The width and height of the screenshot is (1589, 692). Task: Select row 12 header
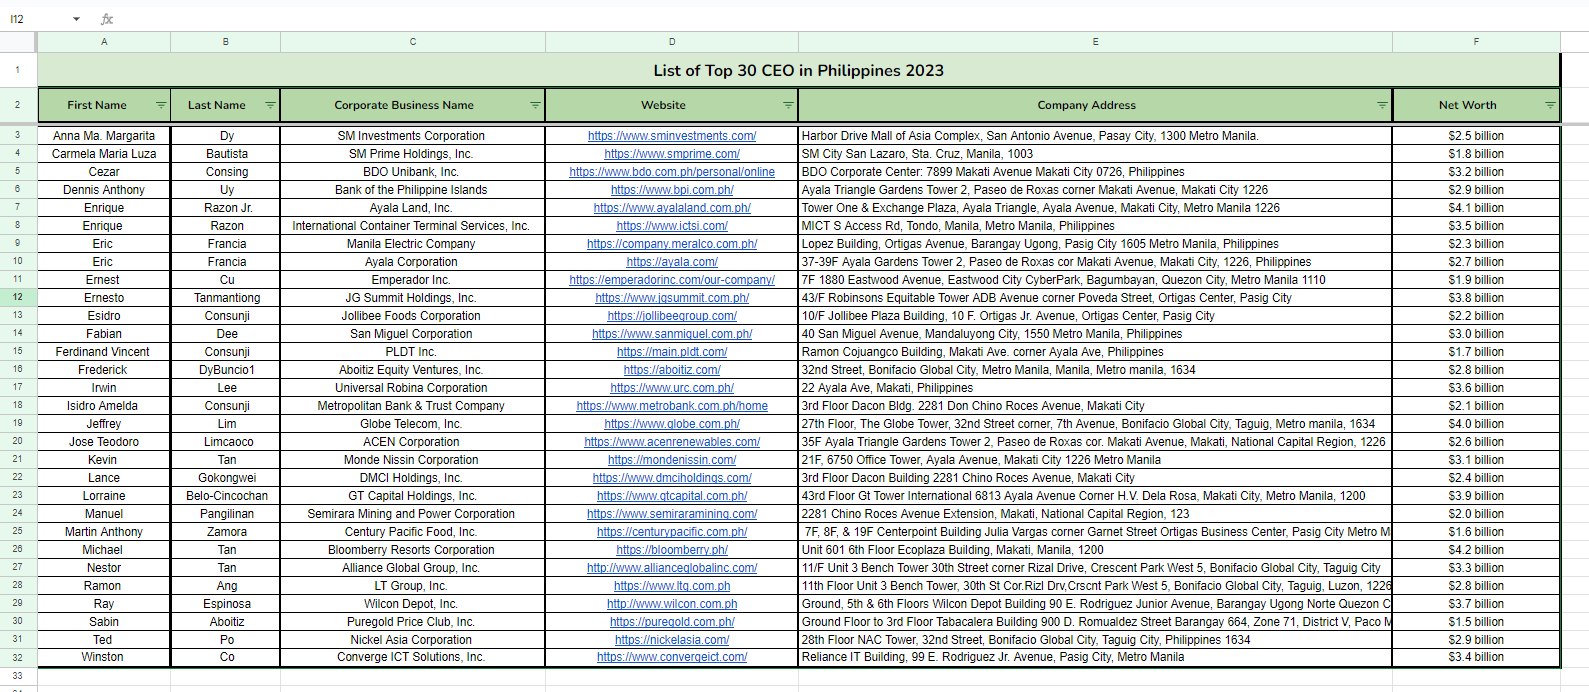coord(18,297)
